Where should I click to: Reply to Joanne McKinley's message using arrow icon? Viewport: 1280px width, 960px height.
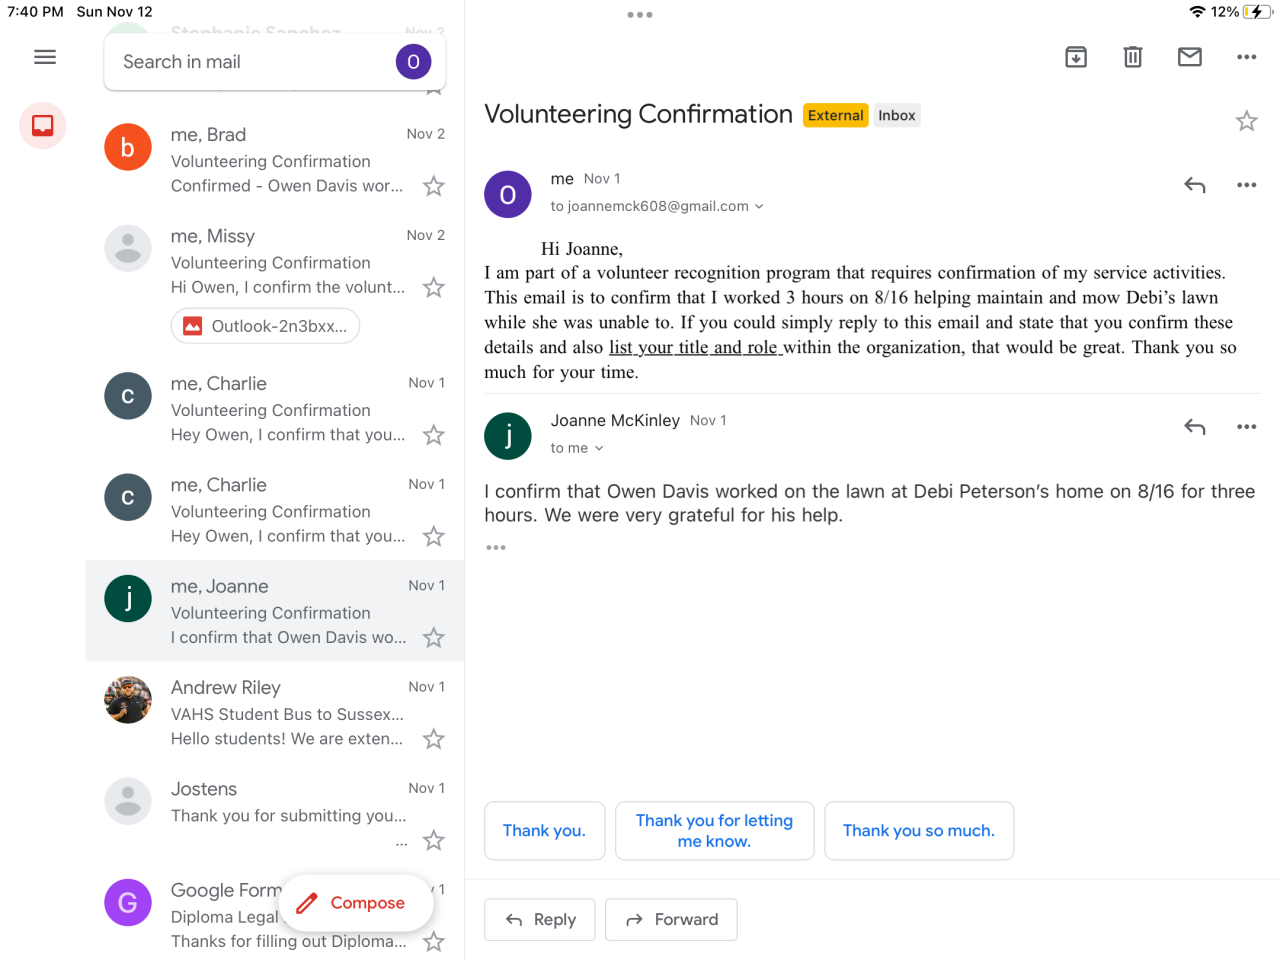[x=1195, y=427]
